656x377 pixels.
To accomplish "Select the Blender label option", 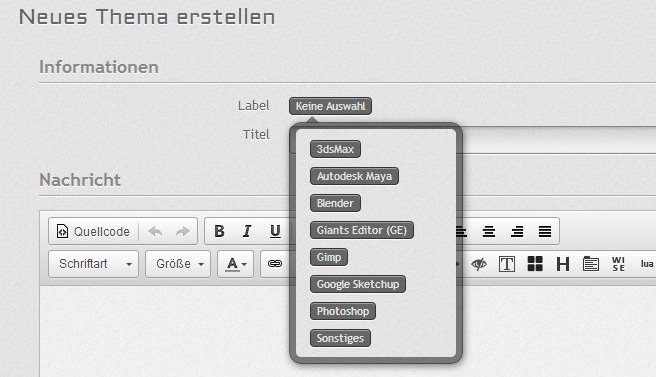I will click(x=335, y=203).
